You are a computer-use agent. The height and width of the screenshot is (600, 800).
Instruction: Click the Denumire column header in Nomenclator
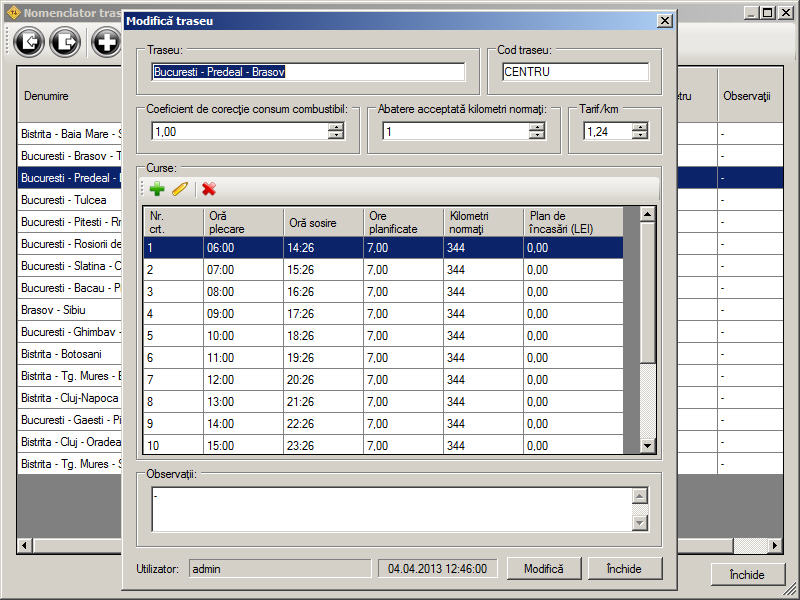tap(70, 96)
